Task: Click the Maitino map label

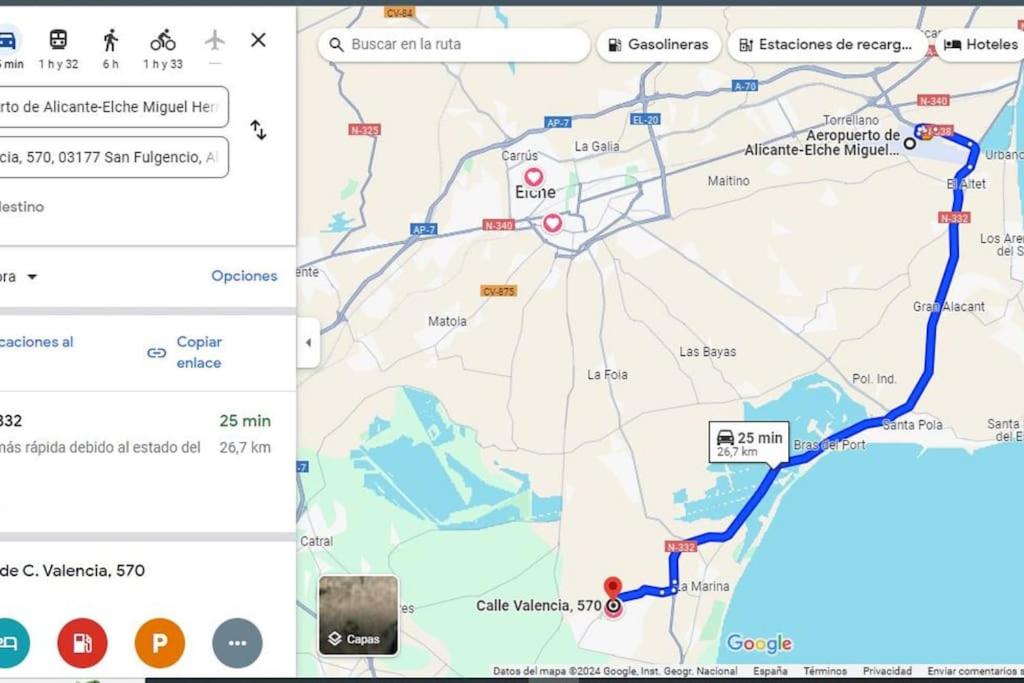Action: click(x=728, y=181)
